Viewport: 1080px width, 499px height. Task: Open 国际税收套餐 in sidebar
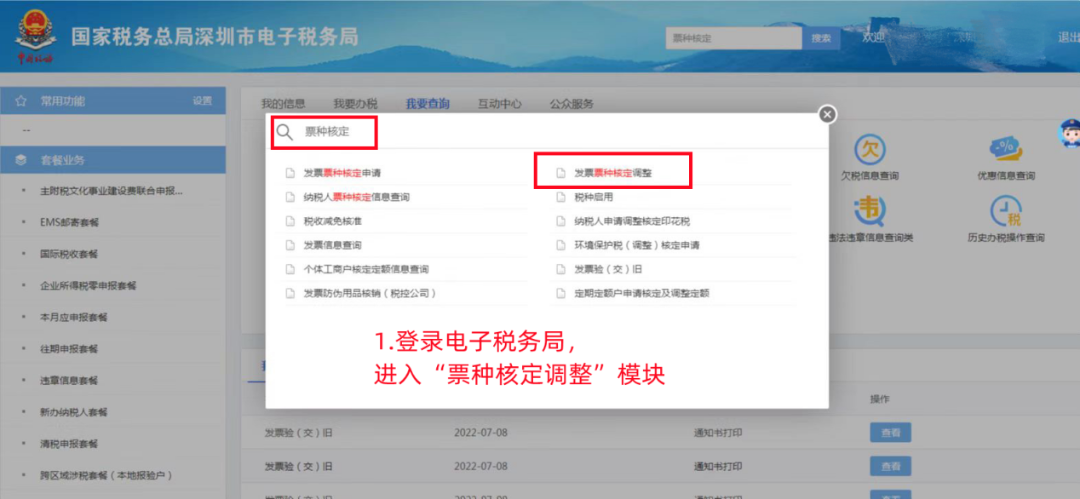(69, 254)
